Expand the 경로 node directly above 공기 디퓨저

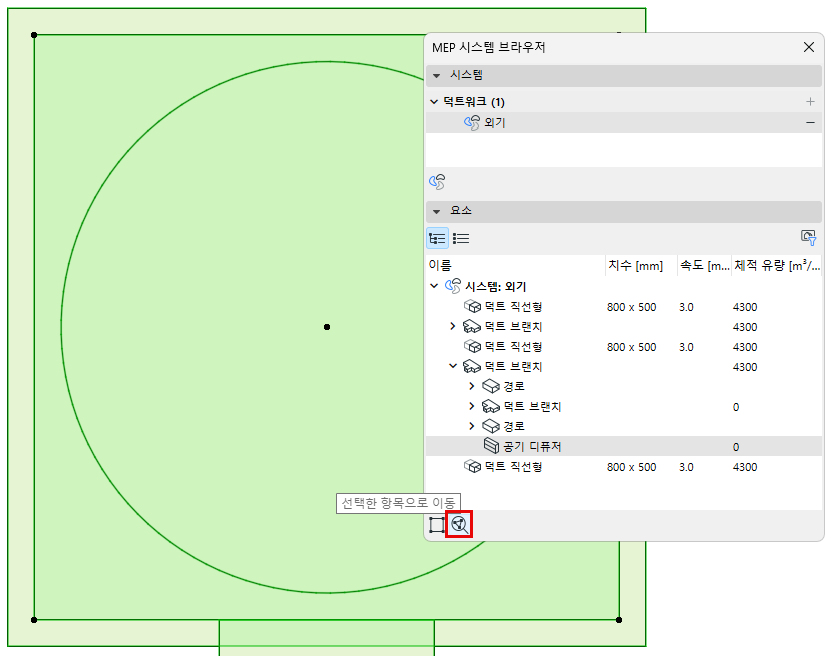pyautogui.click(x=472, y=426)
